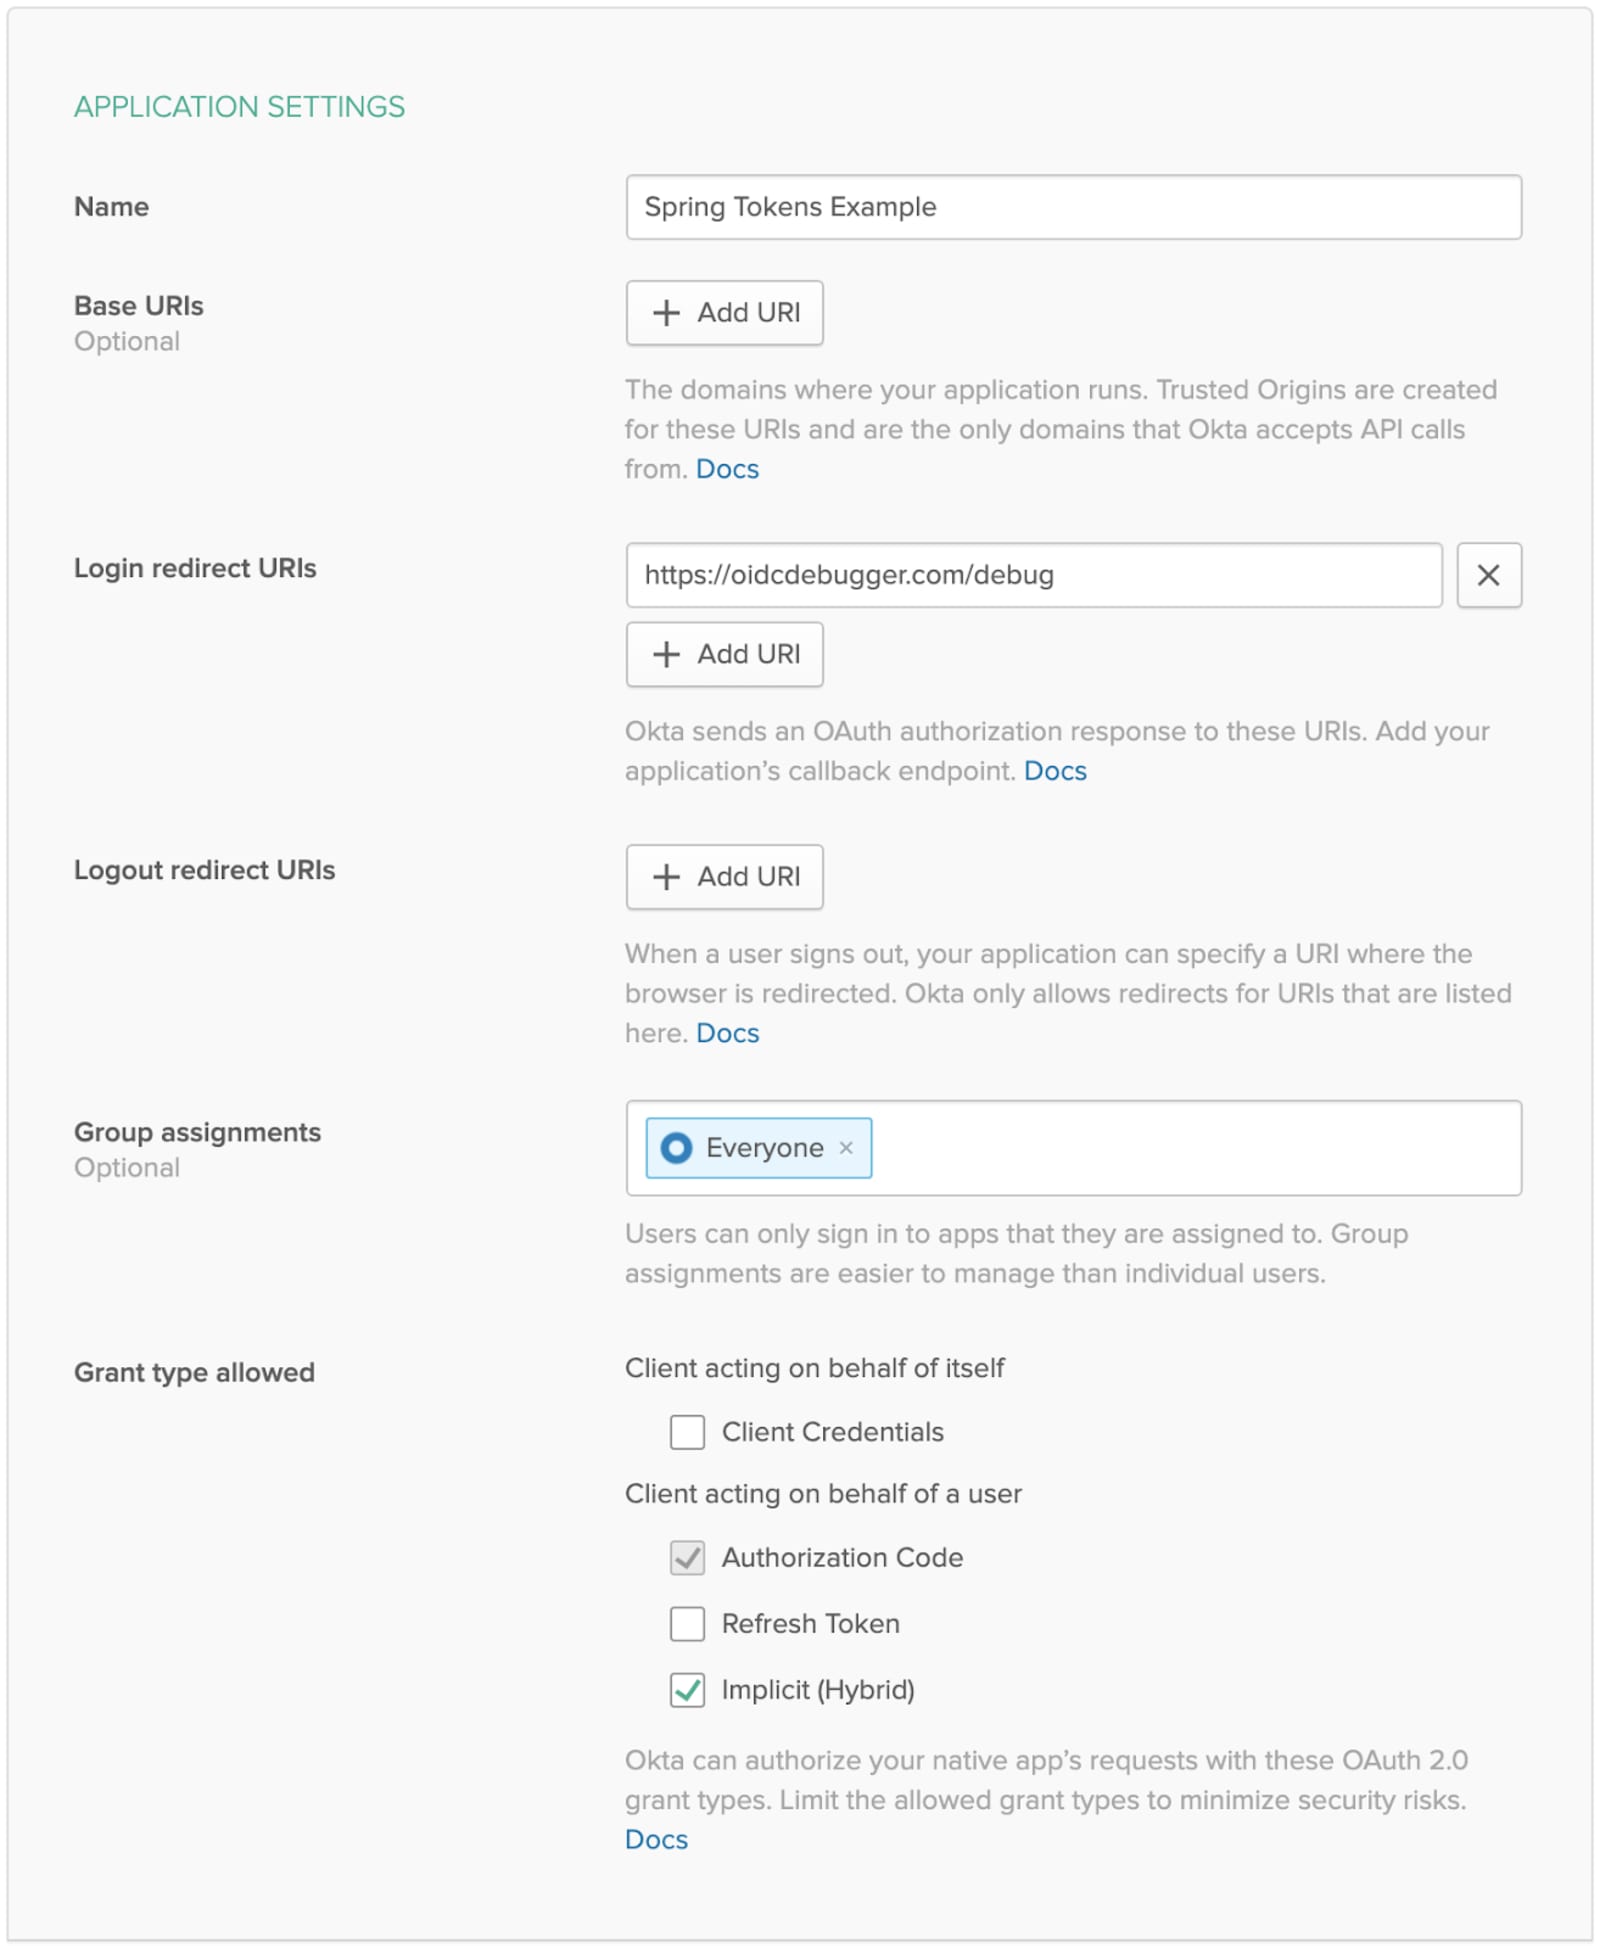This screenshot has height=1948, width=1600.
Task: Select the oidcdebugger.com login redirect URI field
Action: coord(1034,575)
